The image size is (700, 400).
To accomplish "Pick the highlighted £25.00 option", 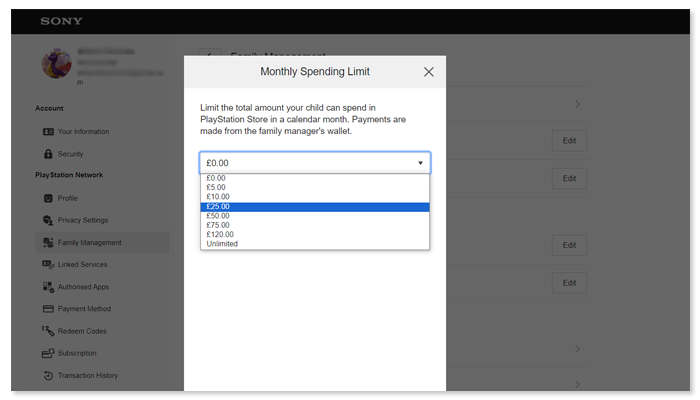I will pos(315,207).
